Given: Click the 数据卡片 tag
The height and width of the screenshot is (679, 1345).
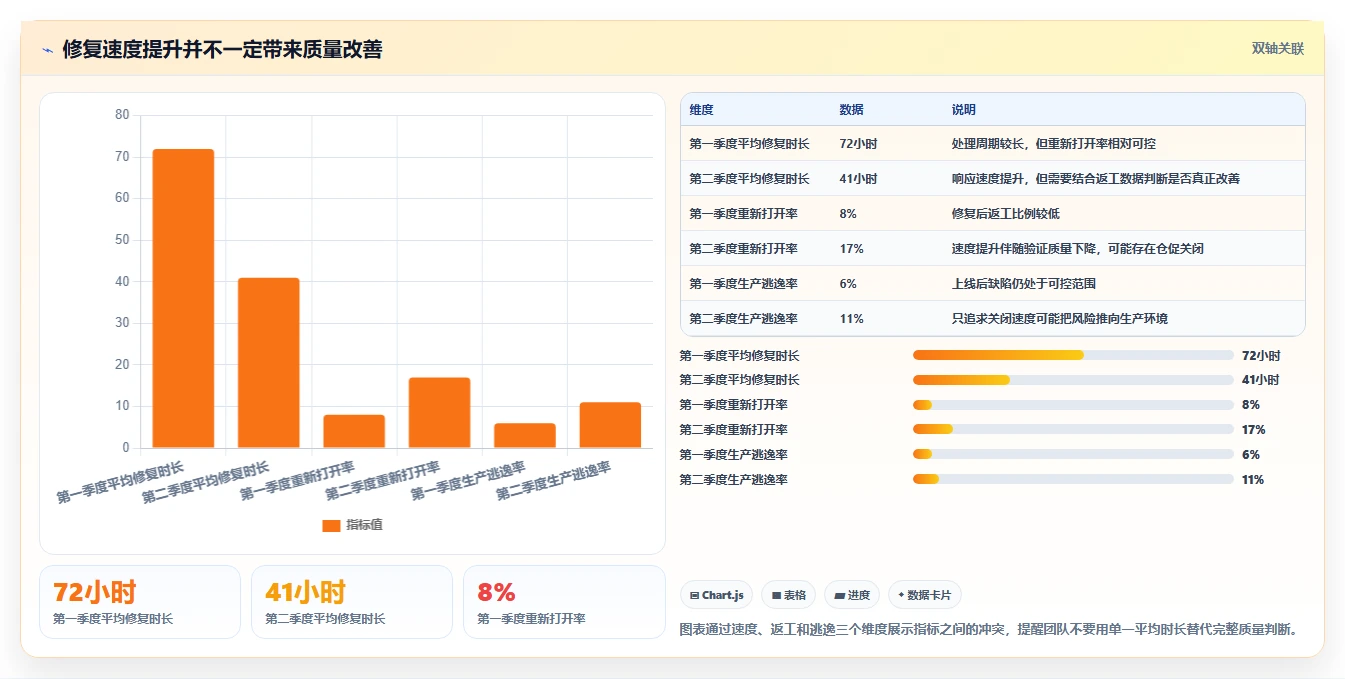Looking at the screenshot, I should point(925,595).
